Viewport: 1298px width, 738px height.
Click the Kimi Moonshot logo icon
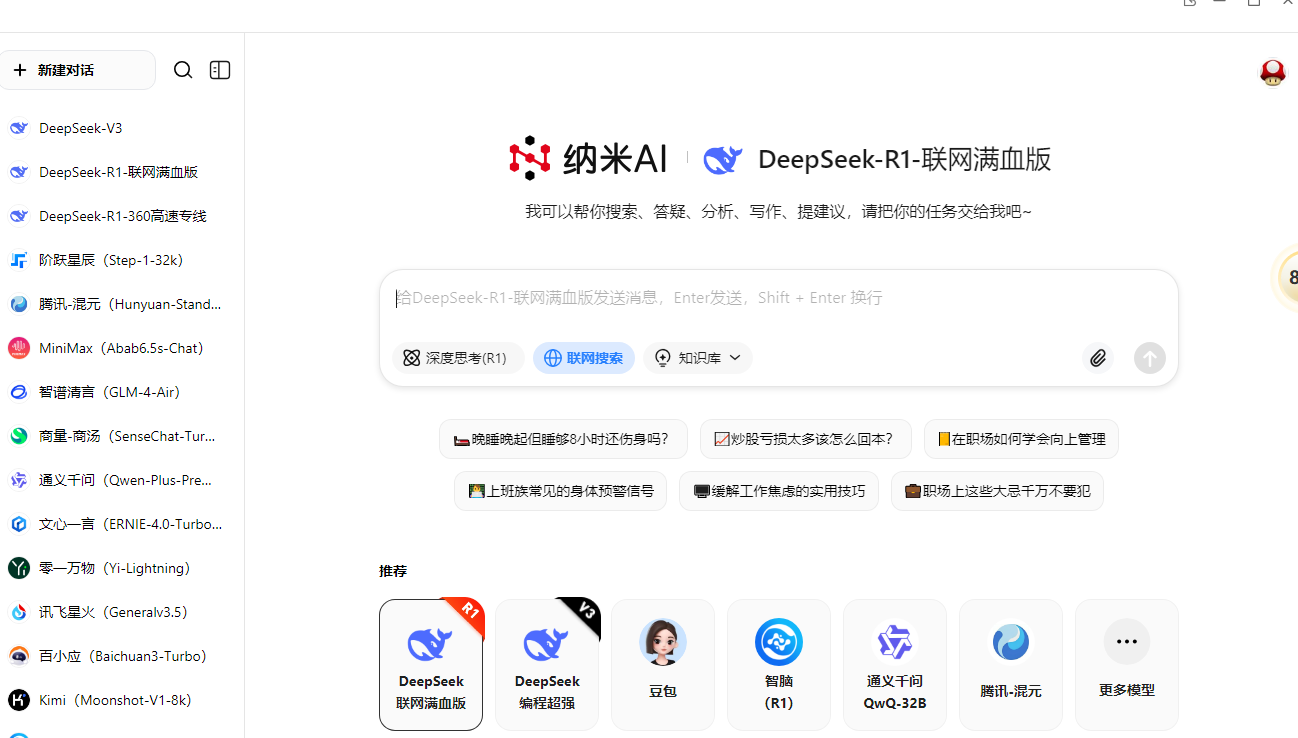[19, 700]
